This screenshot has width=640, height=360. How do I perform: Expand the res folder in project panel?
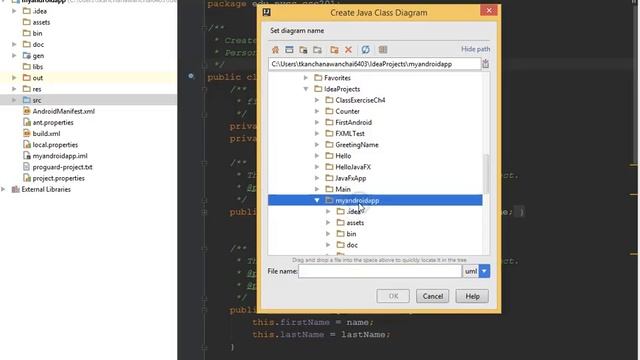(14, 89)
